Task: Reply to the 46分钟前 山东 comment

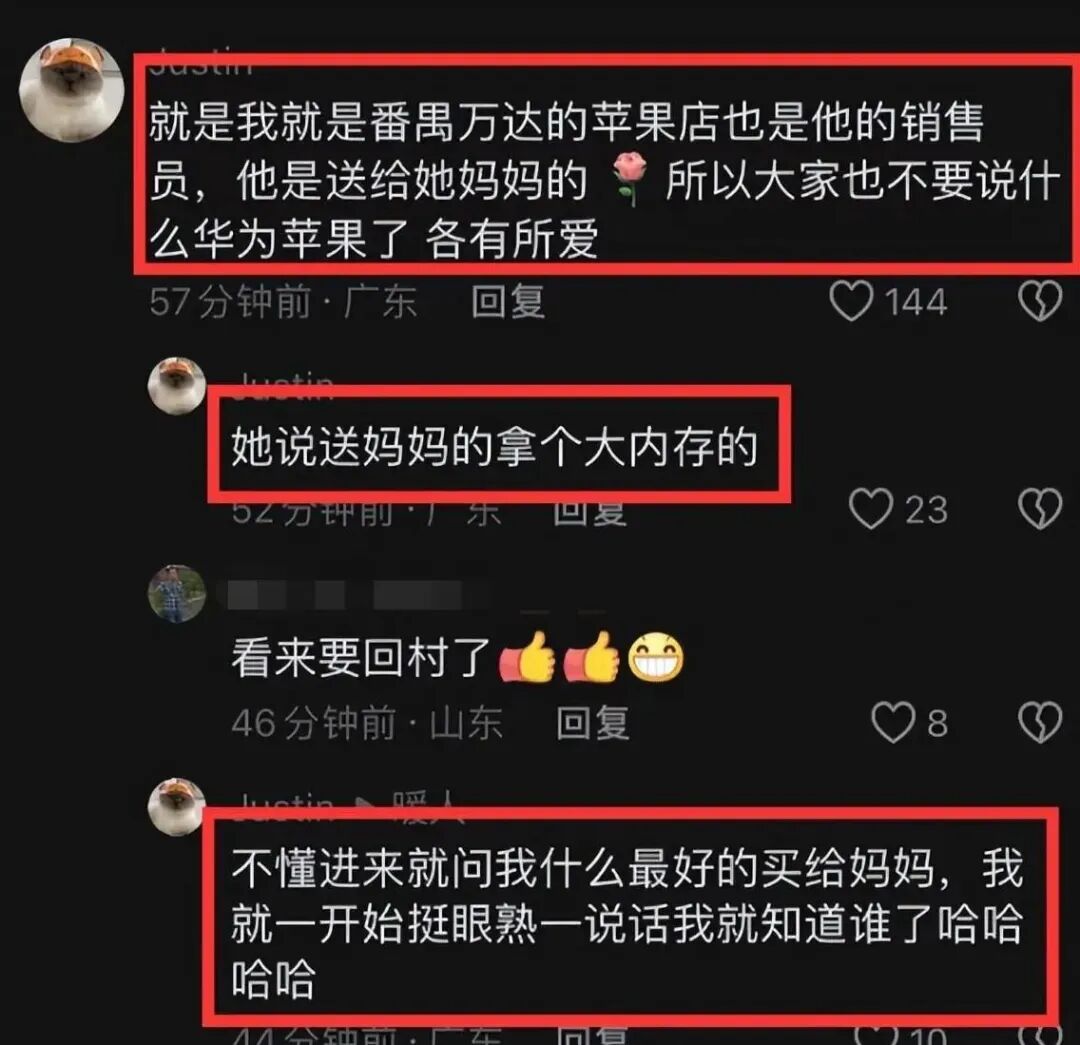Action: (x=593, y=723)
